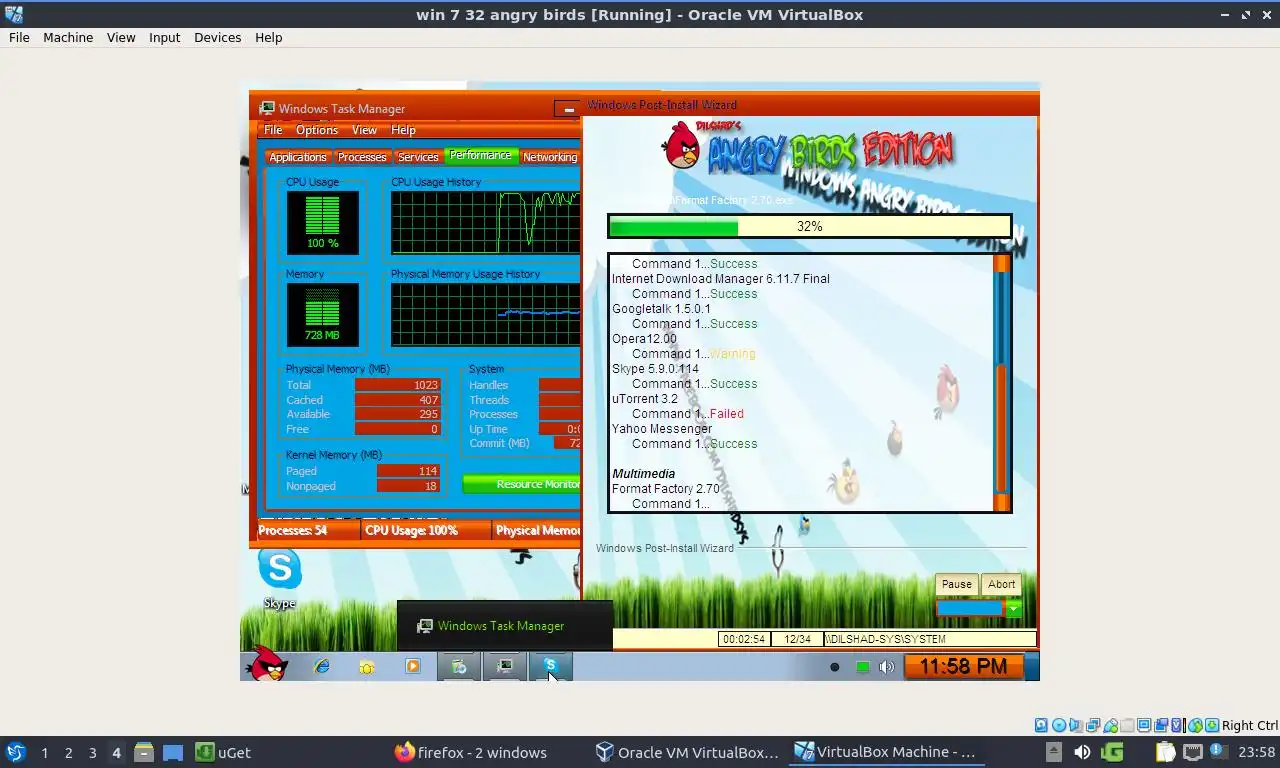The height and width of the screenshot is (768, 1280).
Task: Click VirtualBox optical disk status indicator
Action: pyautogui.click(x=1058, y=725)
